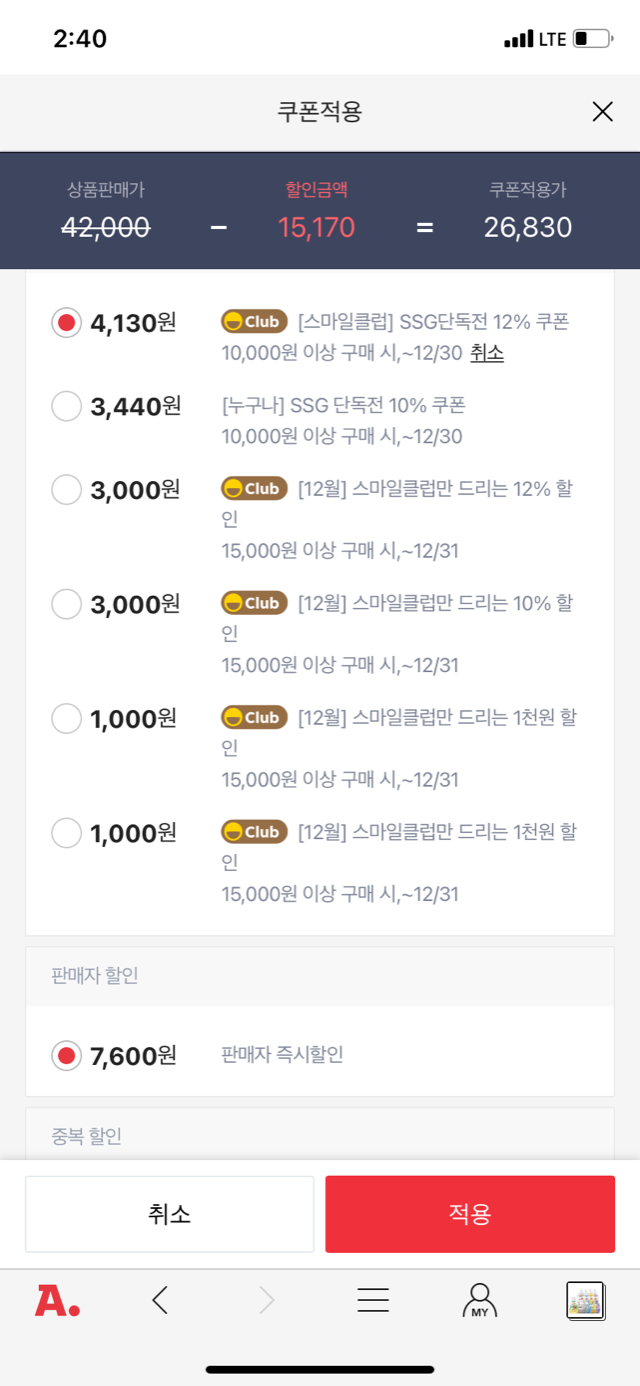640x1386 pixels.
Task: Select the 3,000원 Smile Club 12% coupon
Action: point(67,490)
